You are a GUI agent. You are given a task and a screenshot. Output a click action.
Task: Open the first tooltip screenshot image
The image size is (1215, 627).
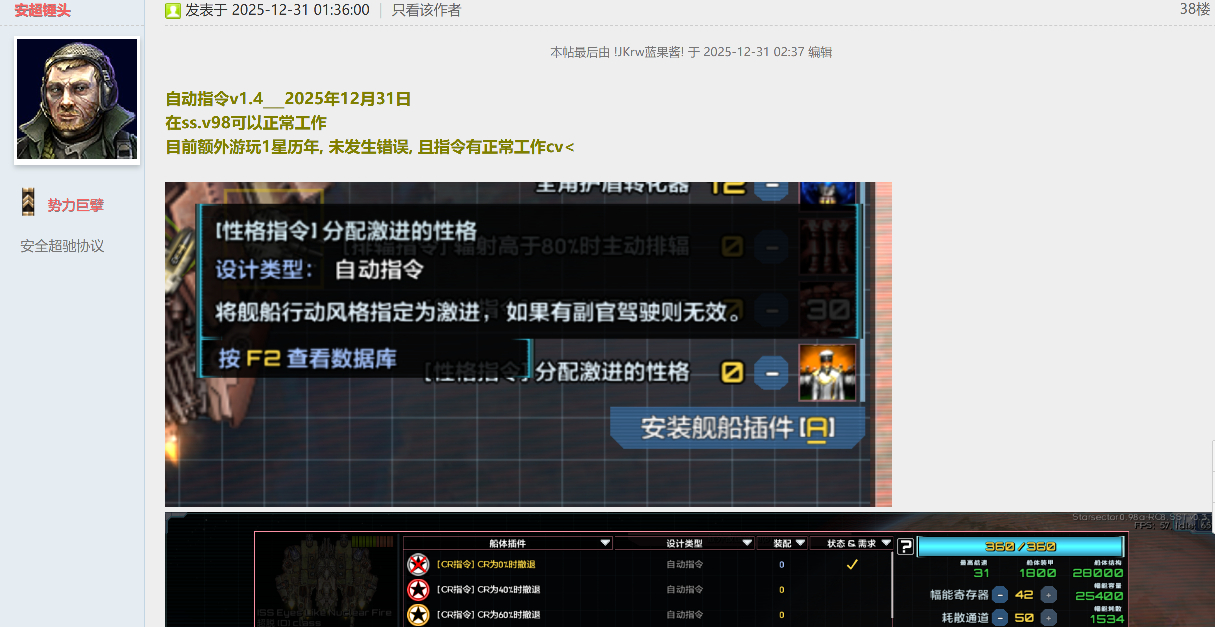[528, 344]
